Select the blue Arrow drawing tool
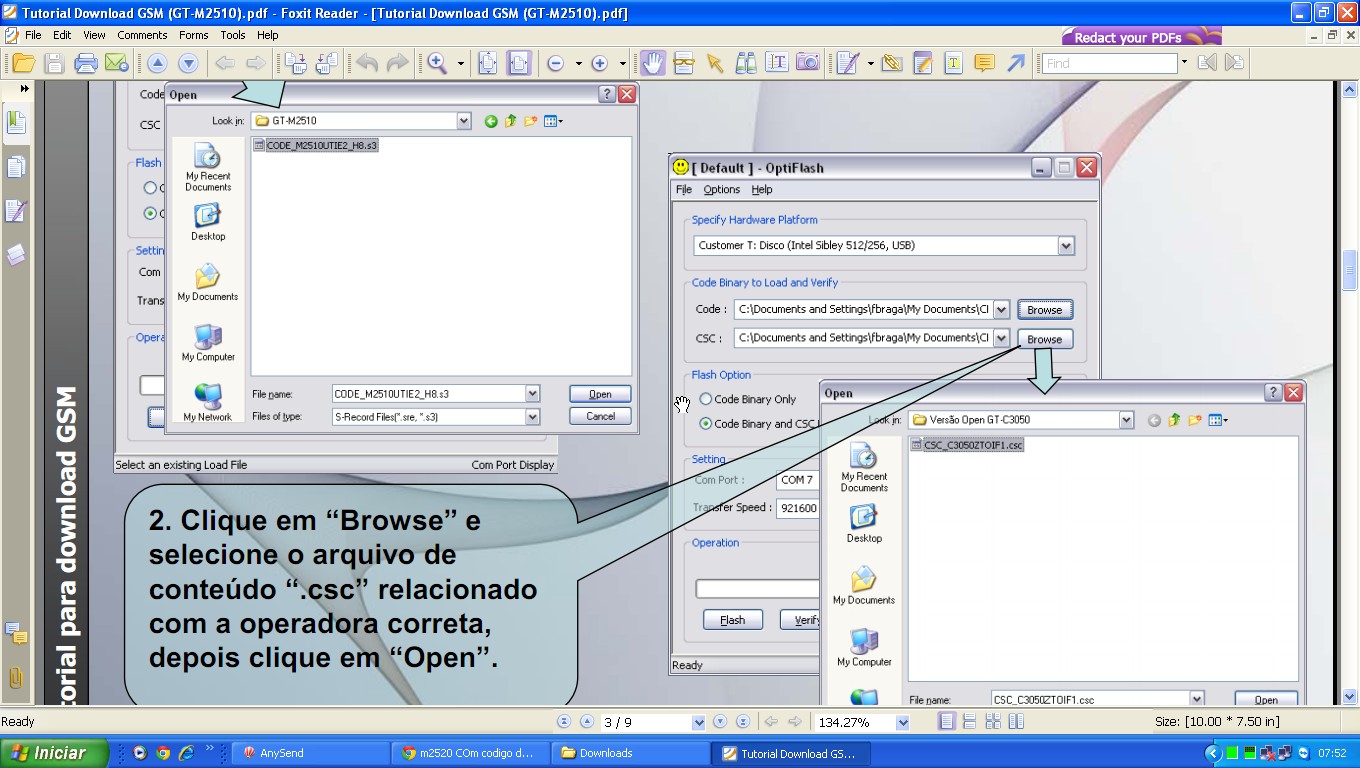 click(x=1016, y=63)
